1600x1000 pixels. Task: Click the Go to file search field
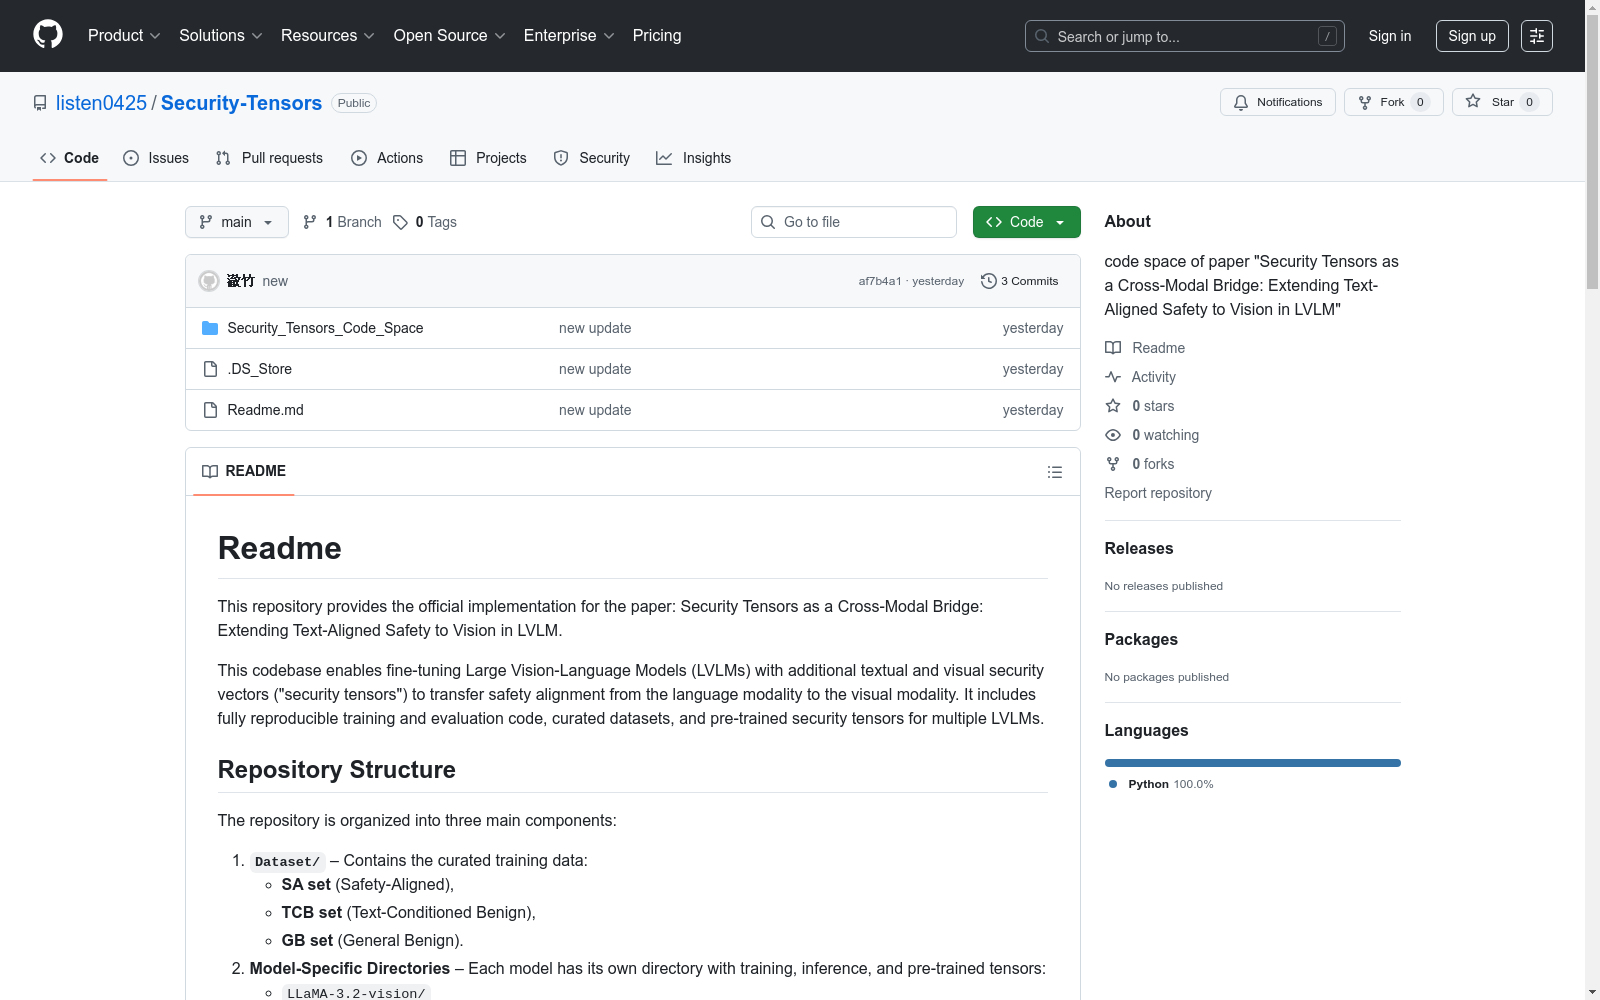click(854, 222)
